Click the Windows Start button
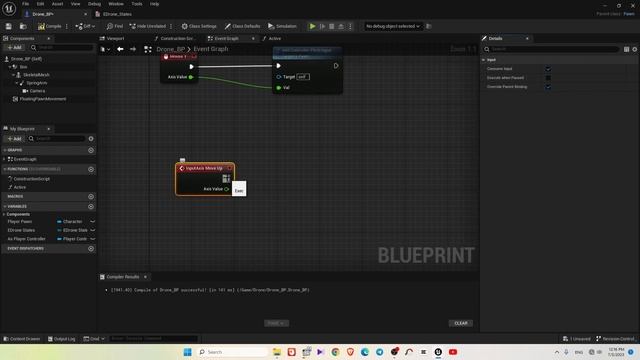 [x=187, y=352]
